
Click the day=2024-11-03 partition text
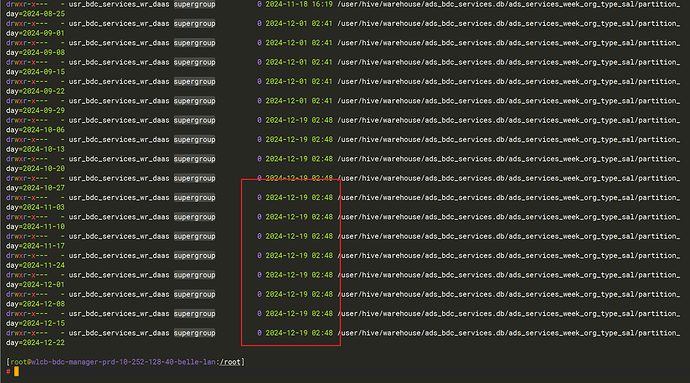(35, 208)
